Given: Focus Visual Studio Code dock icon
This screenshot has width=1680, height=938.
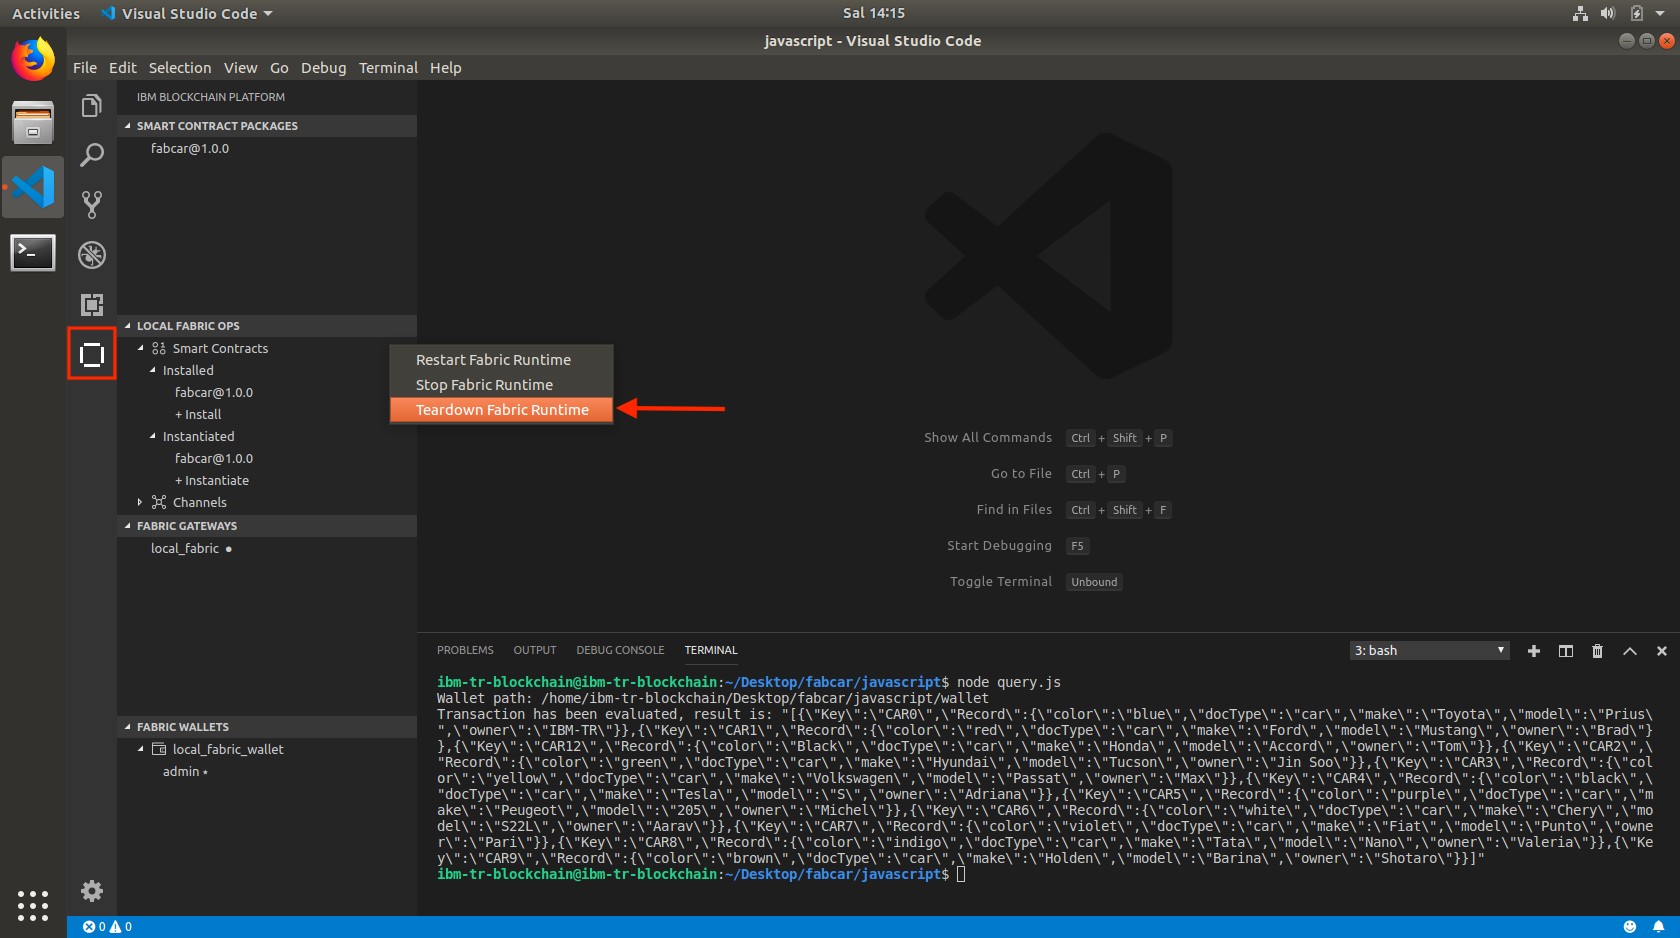Looking at the screenshot, I should click(x=33, y=187).
